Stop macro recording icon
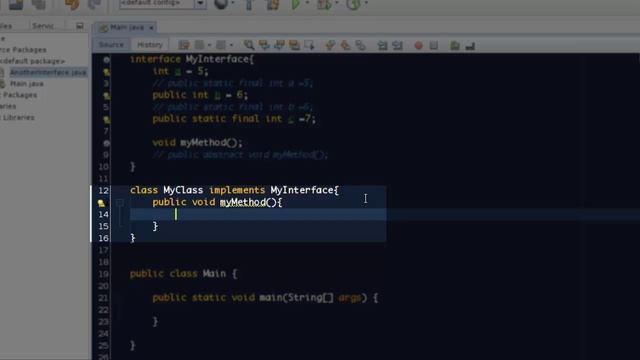The image size is (640, 360). (434, 45)
